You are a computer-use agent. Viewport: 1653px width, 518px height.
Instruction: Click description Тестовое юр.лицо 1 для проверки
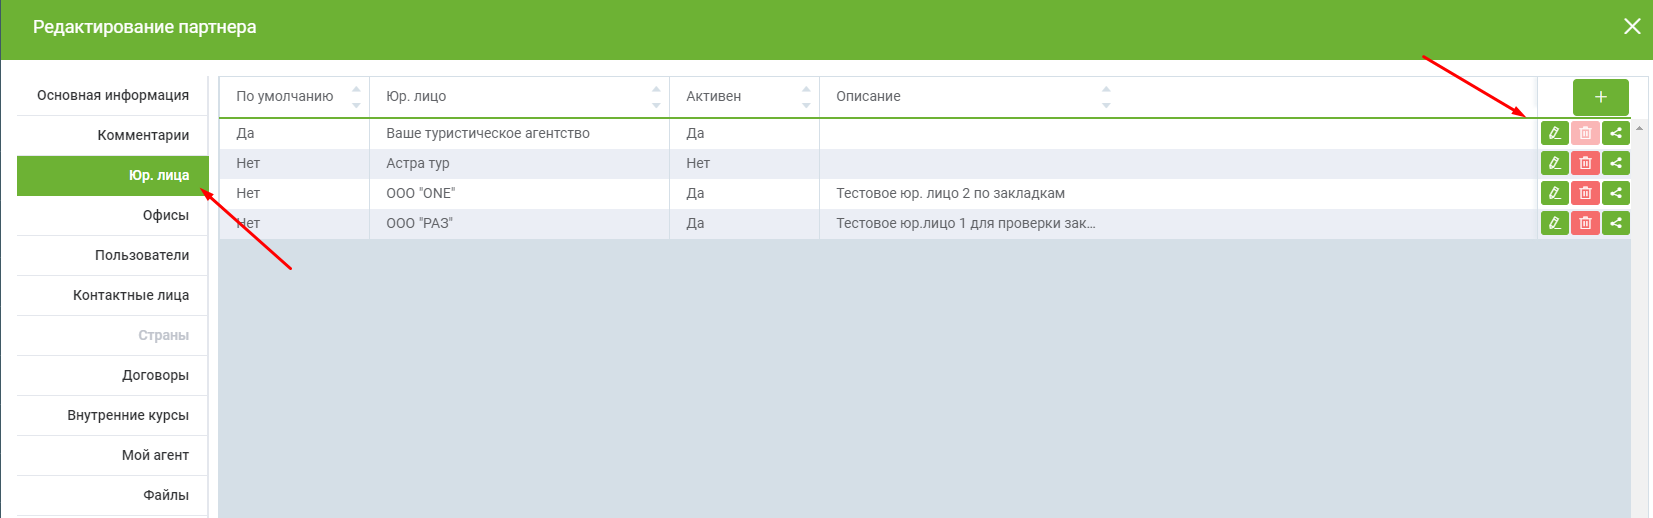click(965, 223)
